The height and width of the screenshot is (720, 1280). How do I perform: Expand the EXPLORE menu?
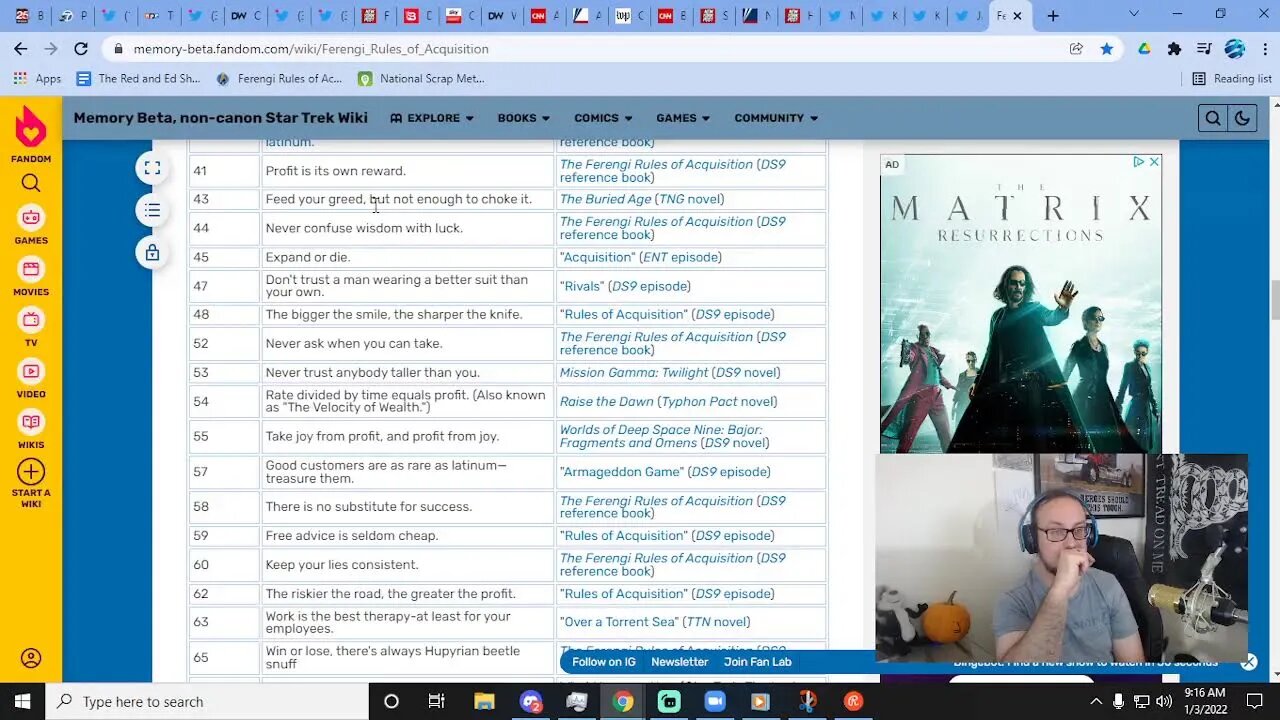pyautogui.click(x=432, y=118)
